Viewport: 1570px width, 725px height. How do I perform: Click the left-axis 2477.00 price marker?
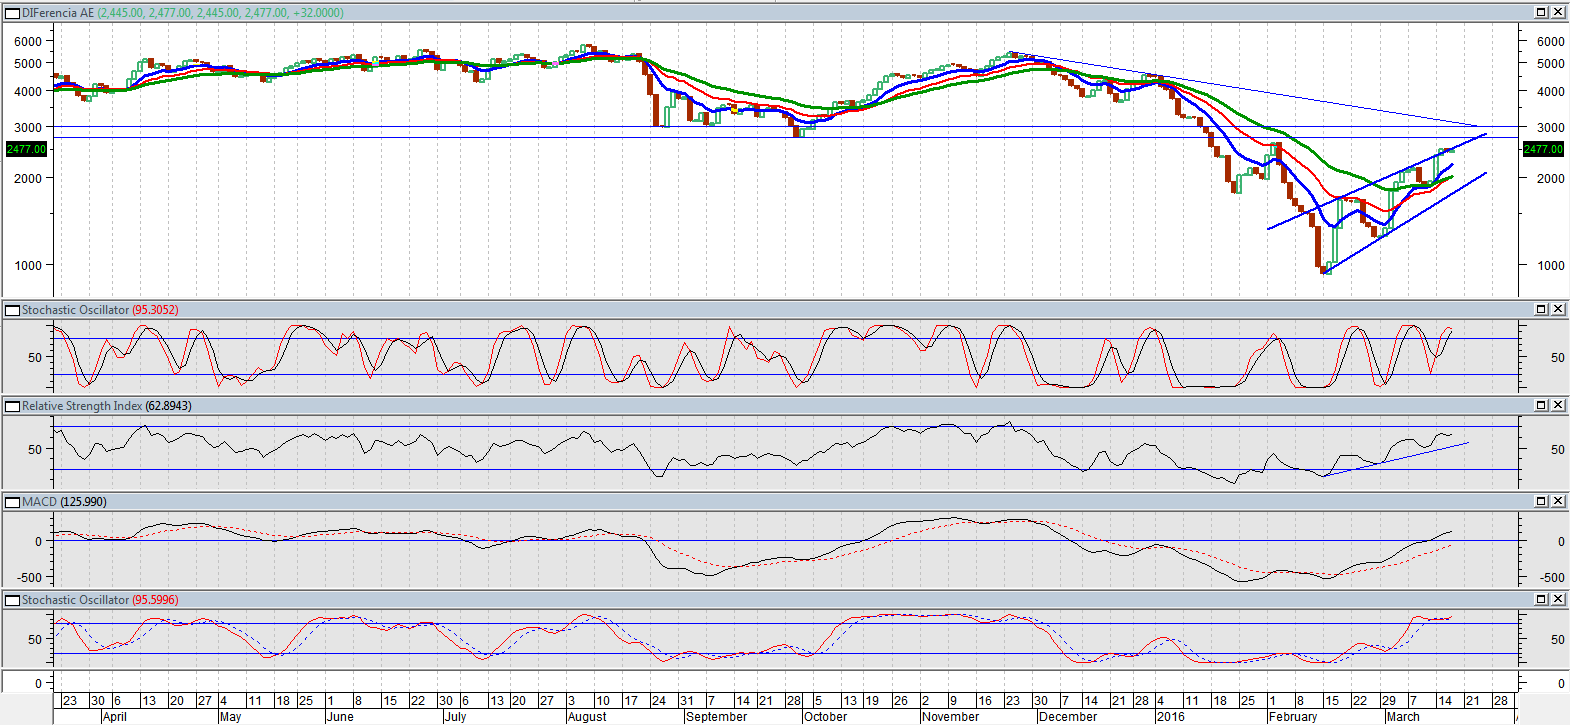26,149
